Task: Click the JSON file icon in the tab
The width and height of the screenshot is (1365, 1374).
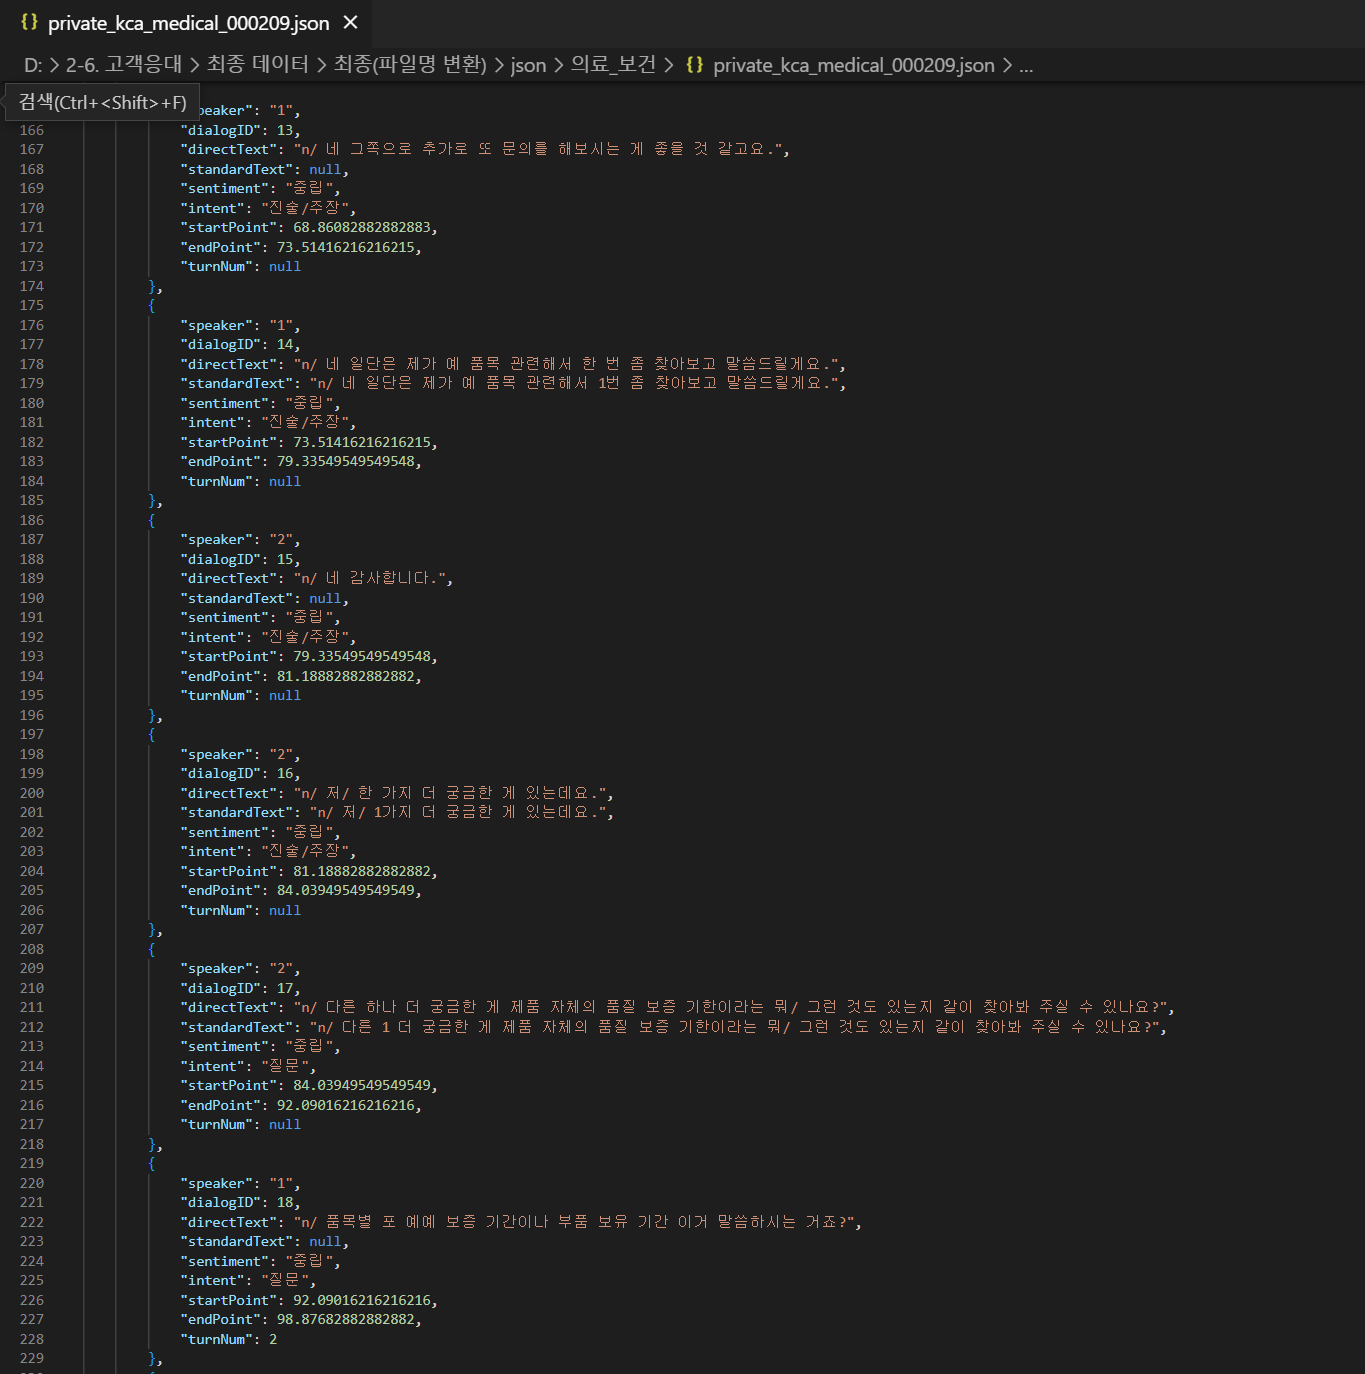Action: point(29,22)
